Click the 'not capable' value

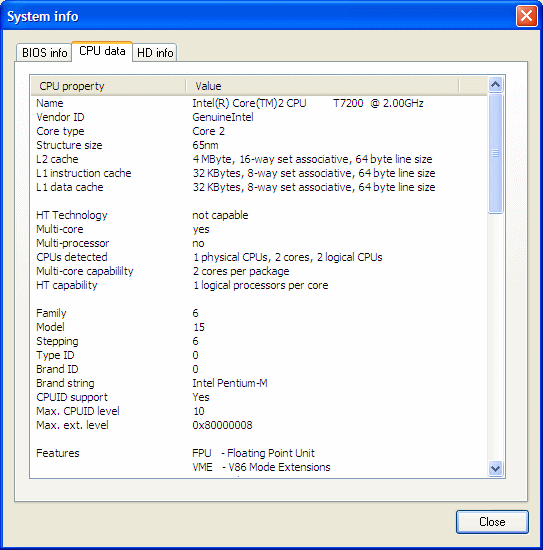click(220, 215)
